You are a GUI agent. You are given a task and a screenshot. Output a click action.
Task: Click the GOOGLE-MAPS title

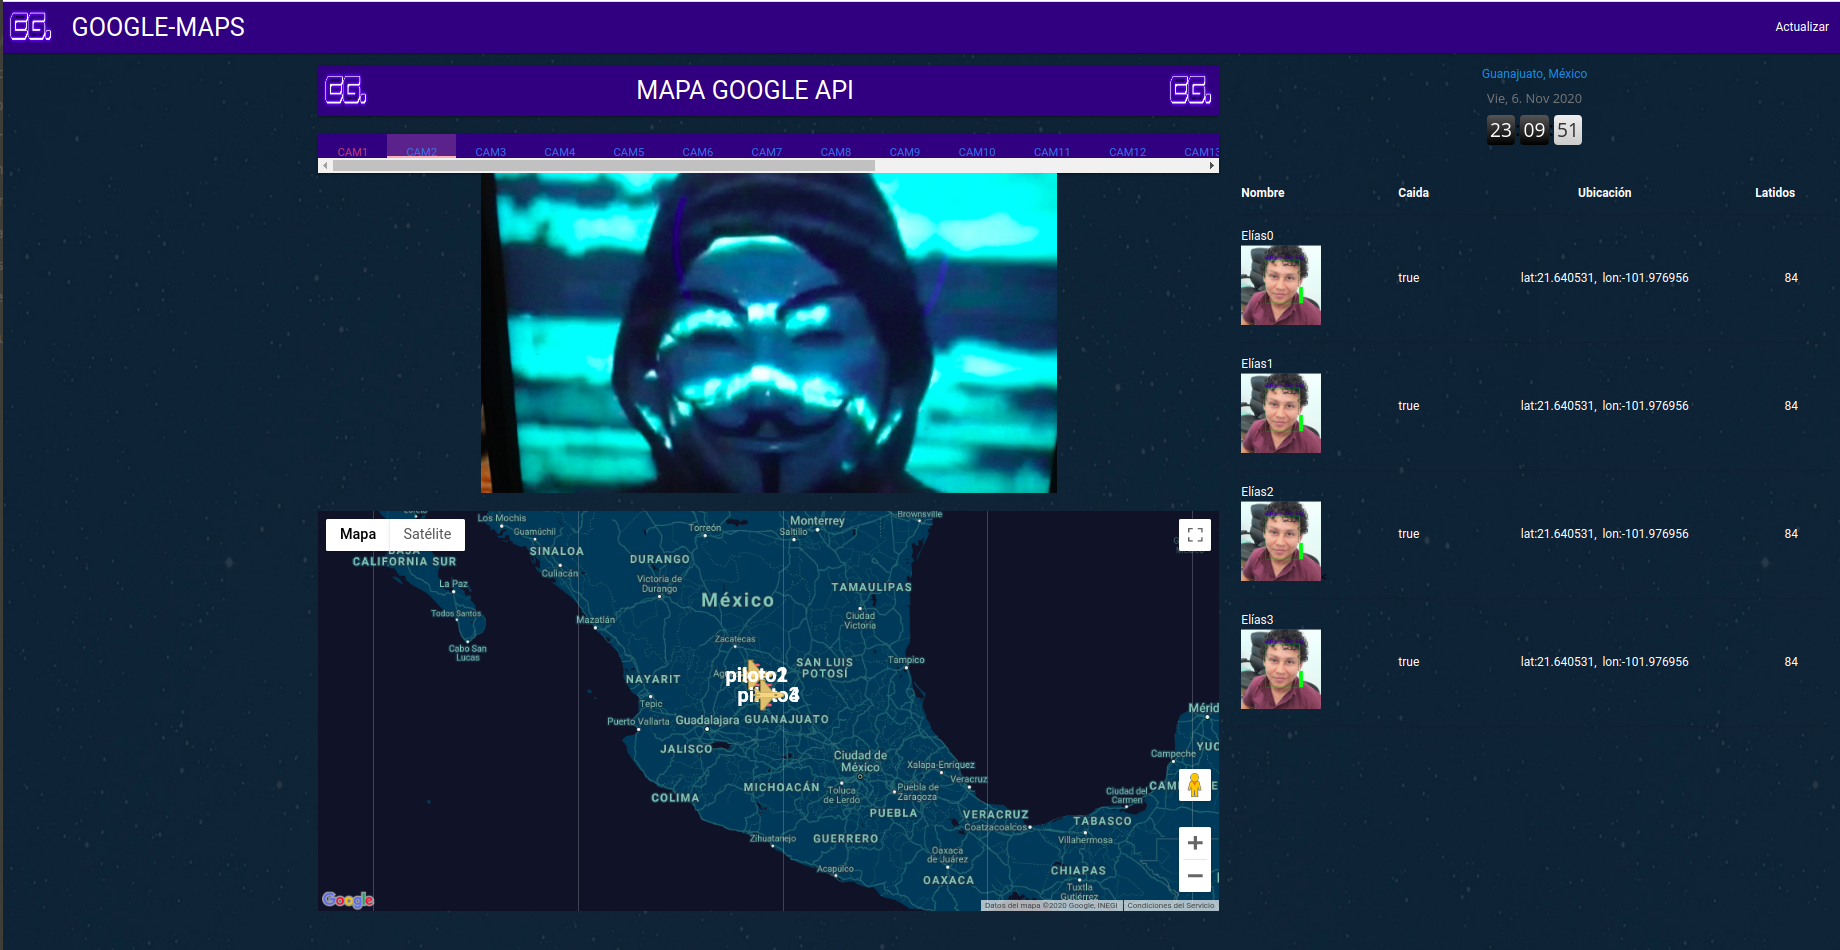(x=158, y=27)
